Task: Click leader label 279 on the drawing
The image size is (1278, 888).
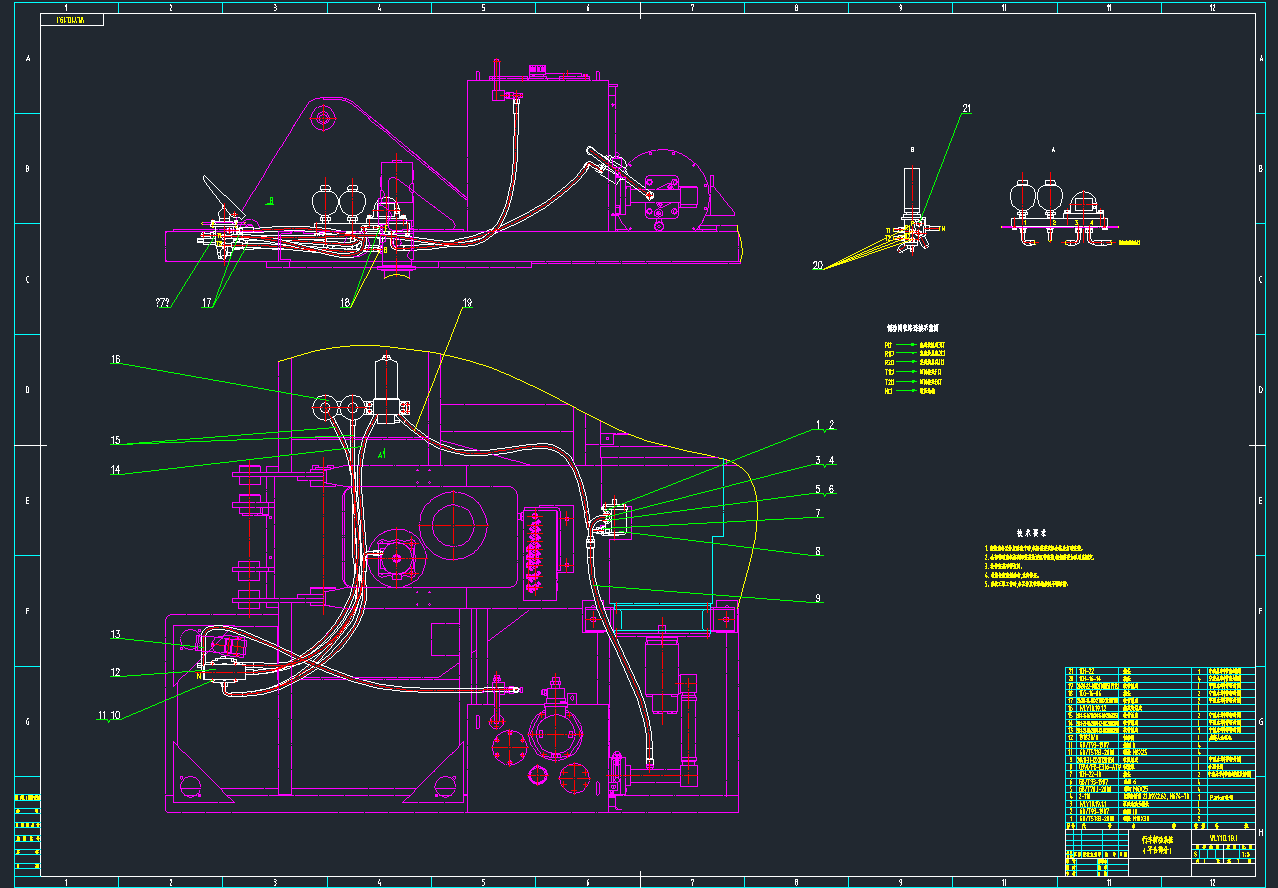Action: 162,301
